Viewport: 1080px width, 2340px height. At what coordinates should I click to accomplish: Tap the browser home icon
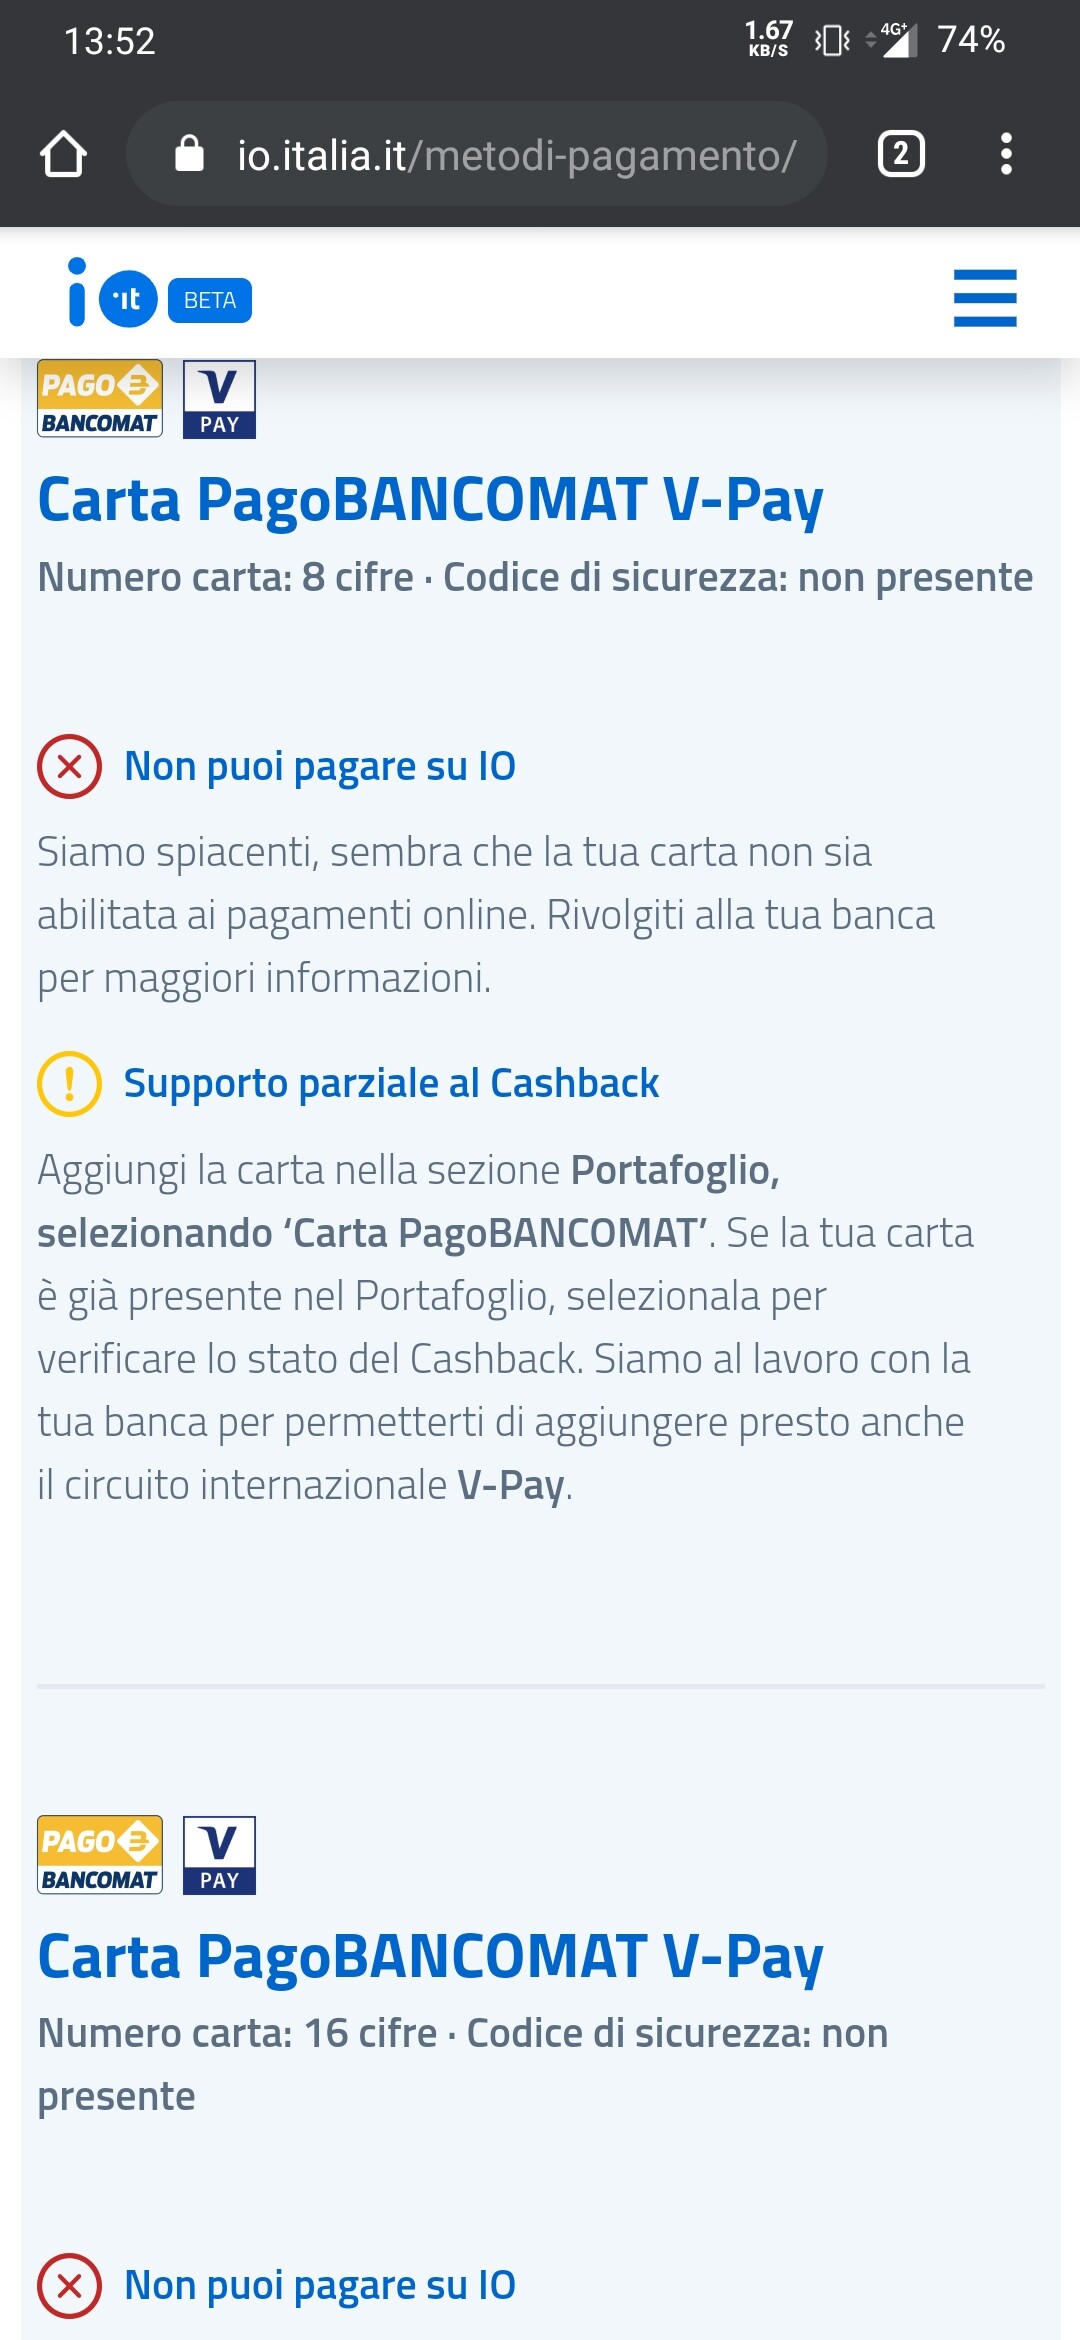63,154
